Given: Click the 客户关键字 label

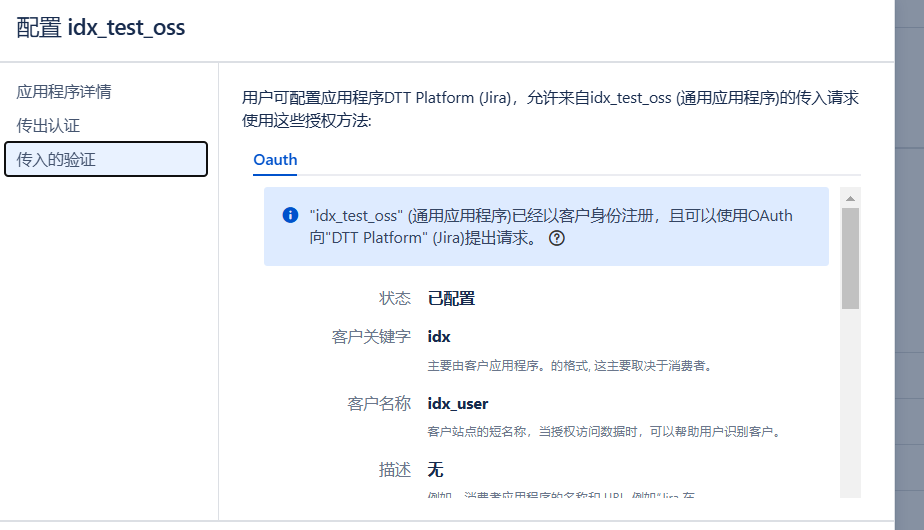Looking at the screenshot, I should pyautogui.click(x=371, y=337).
